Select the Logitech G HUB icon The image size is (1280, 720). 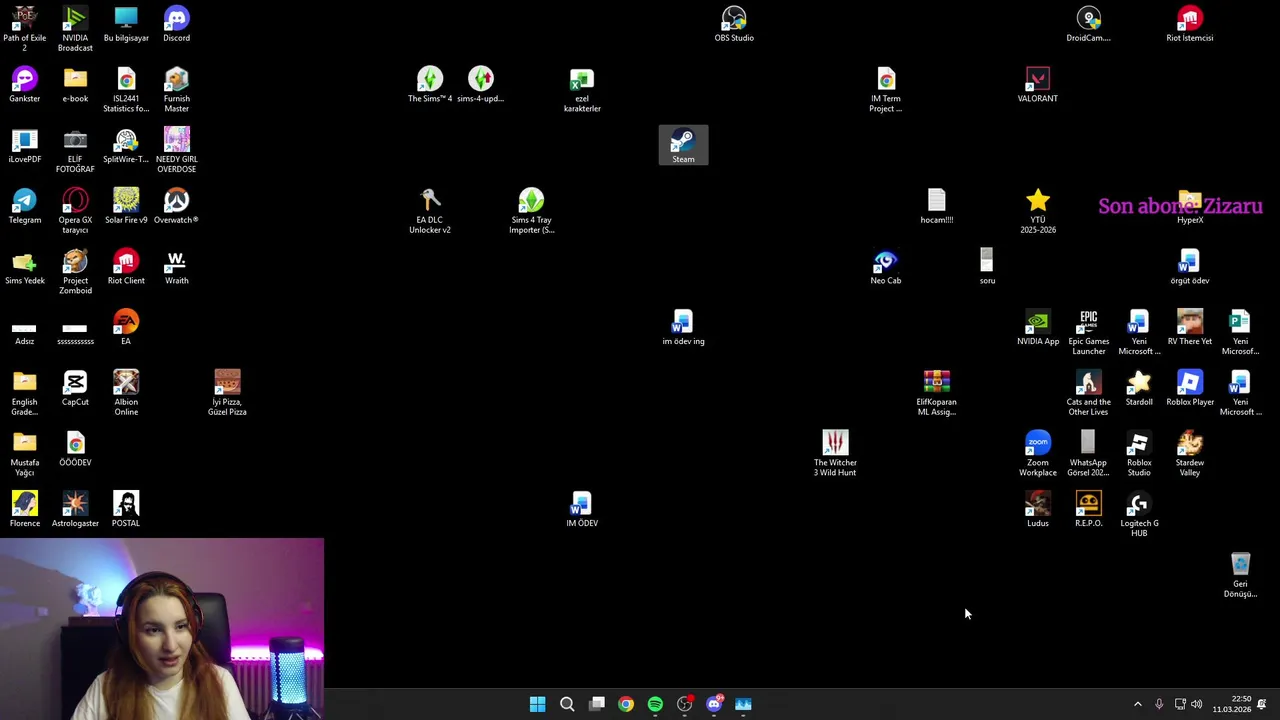[x=1139, y=515]
